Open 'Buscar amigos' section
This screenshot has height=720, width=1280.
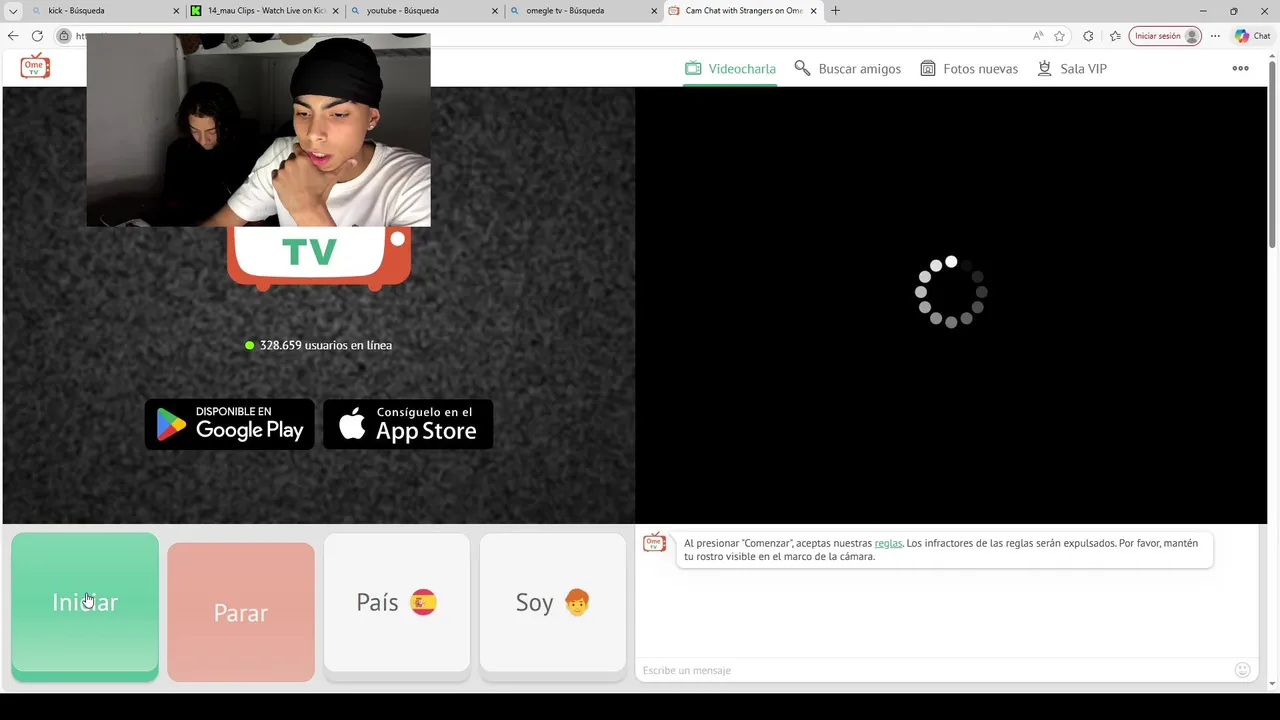[847, 69]
